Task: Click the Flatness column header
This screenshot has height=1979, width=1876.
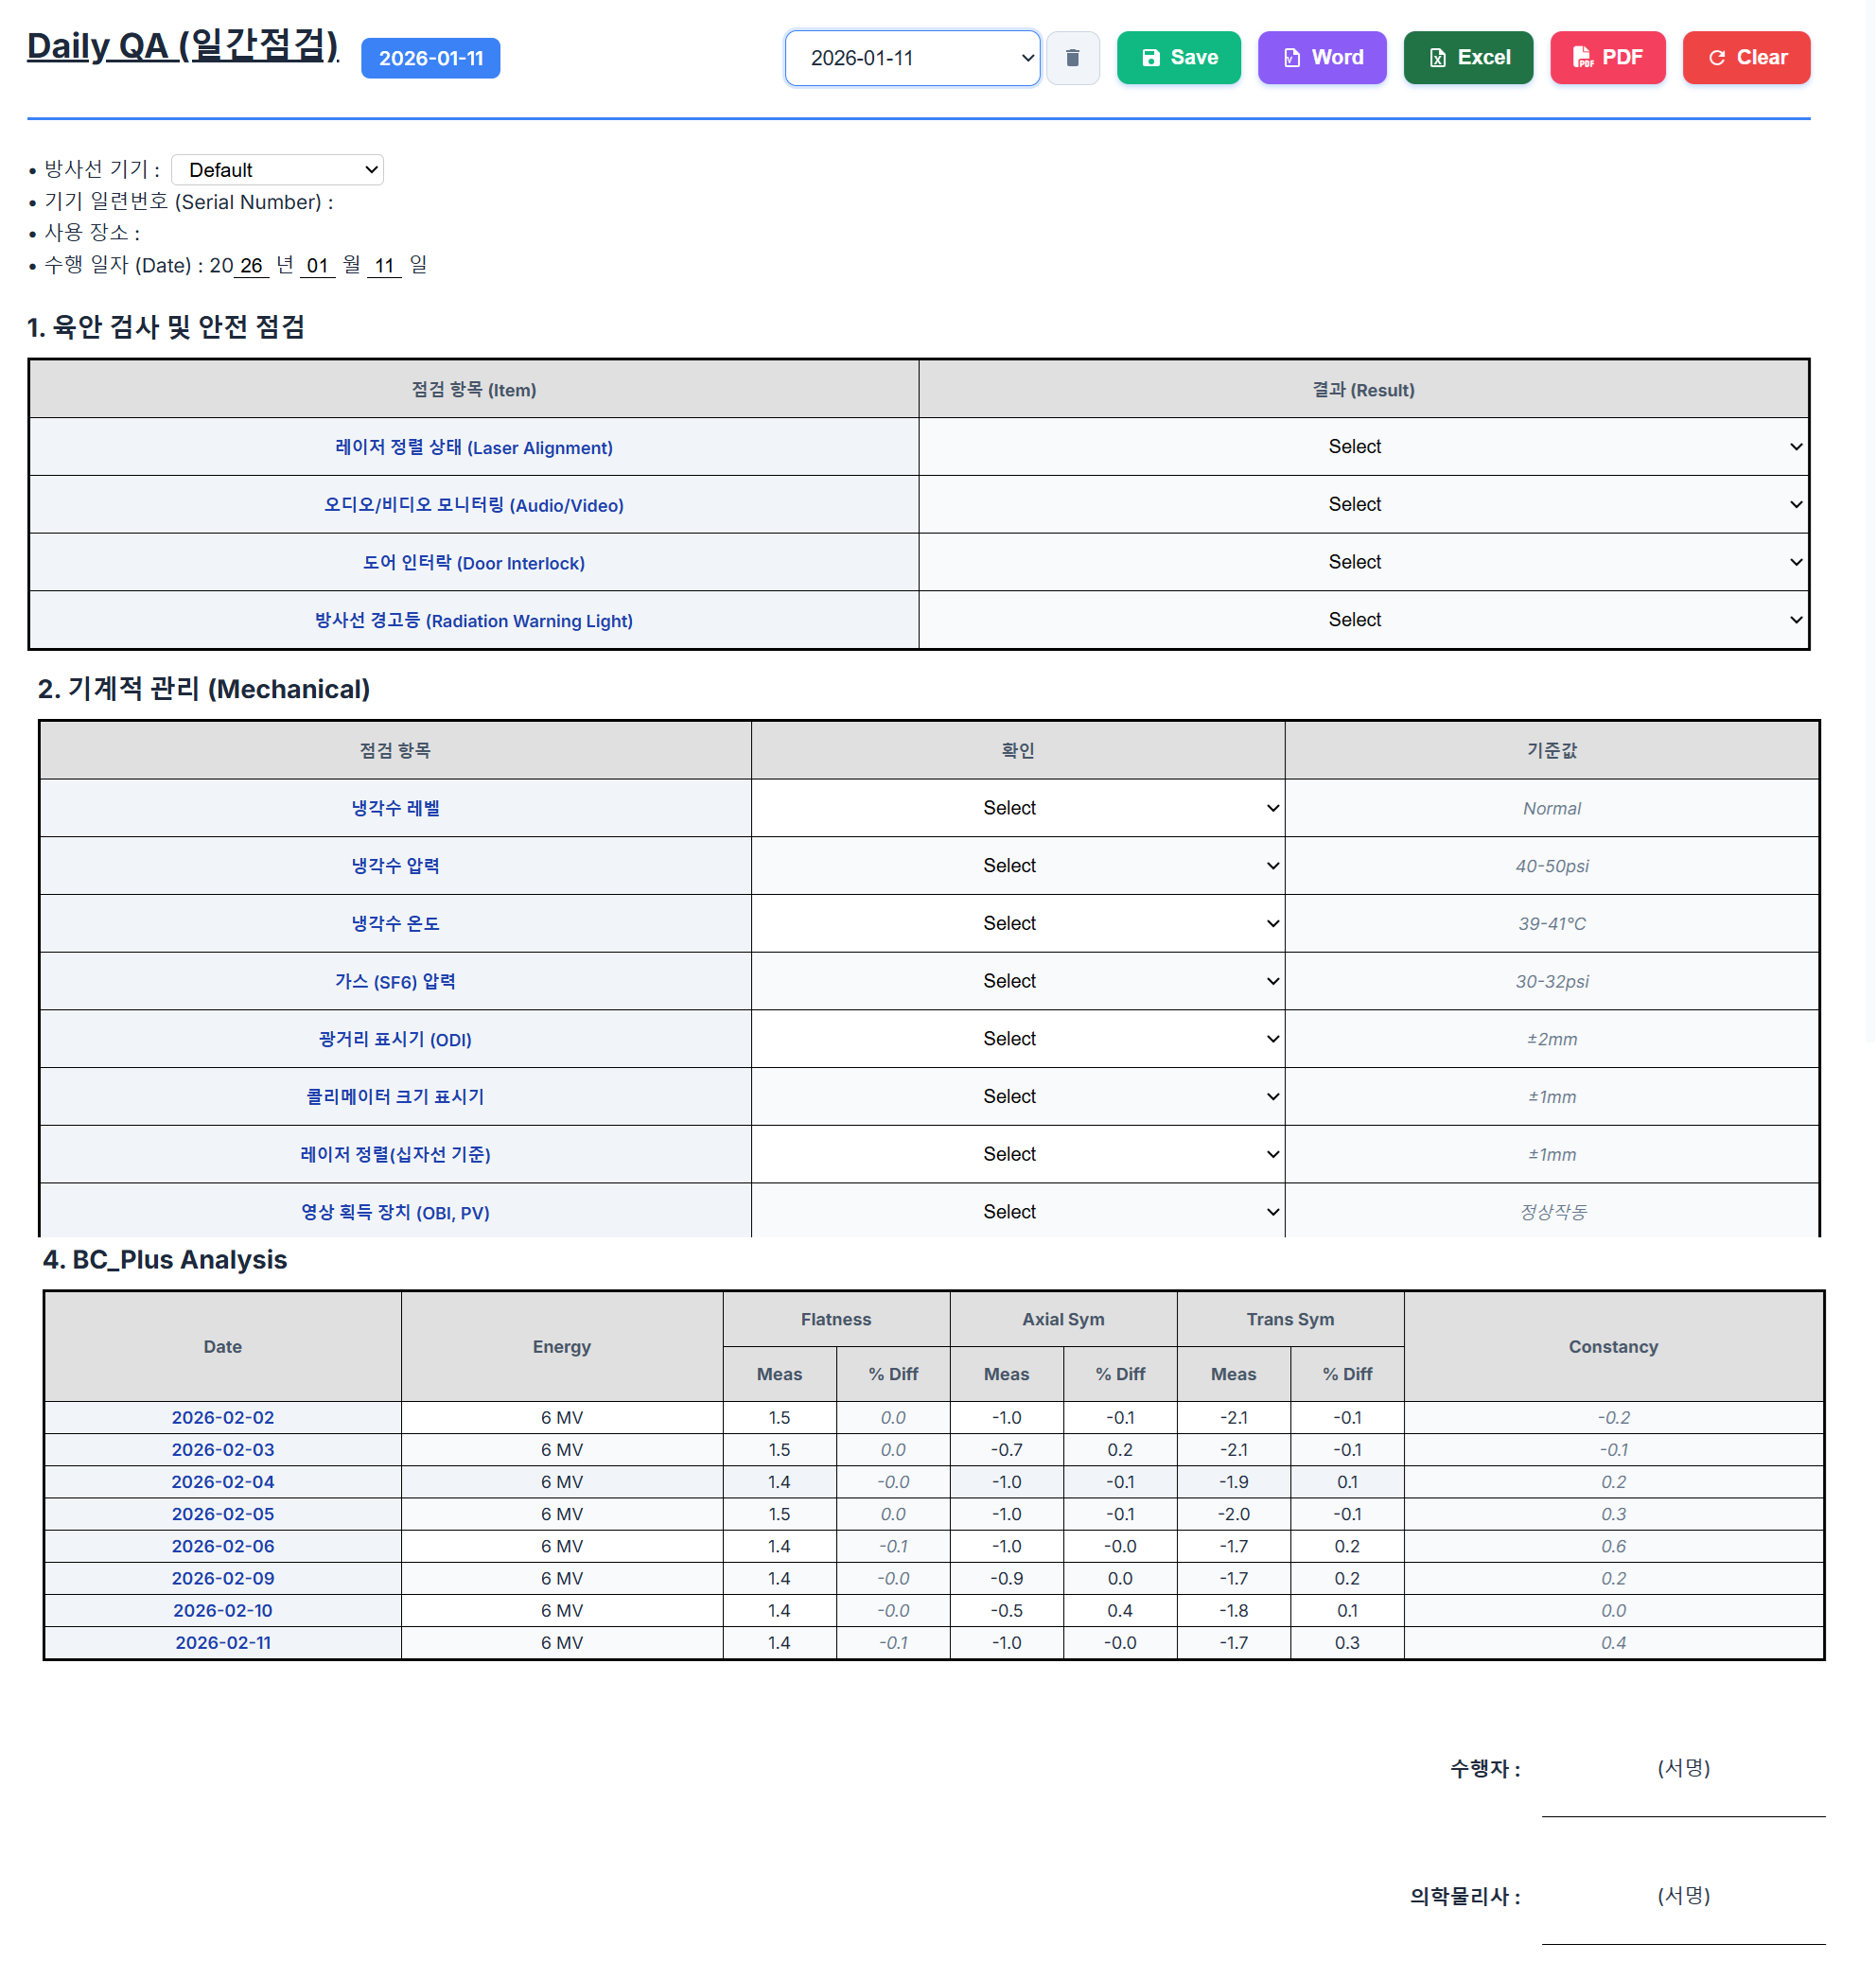Action: (x=836, y=1320)
